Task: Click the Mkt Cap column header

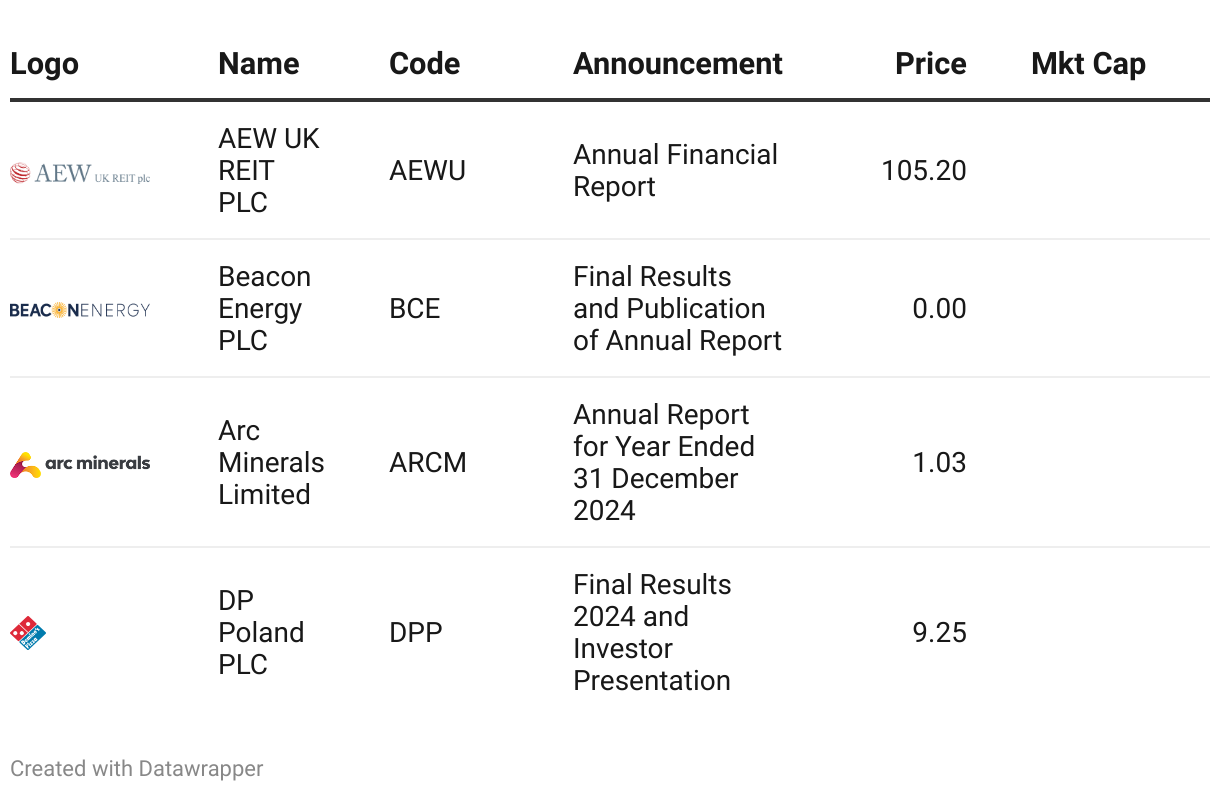Action: coord(1088,64)
